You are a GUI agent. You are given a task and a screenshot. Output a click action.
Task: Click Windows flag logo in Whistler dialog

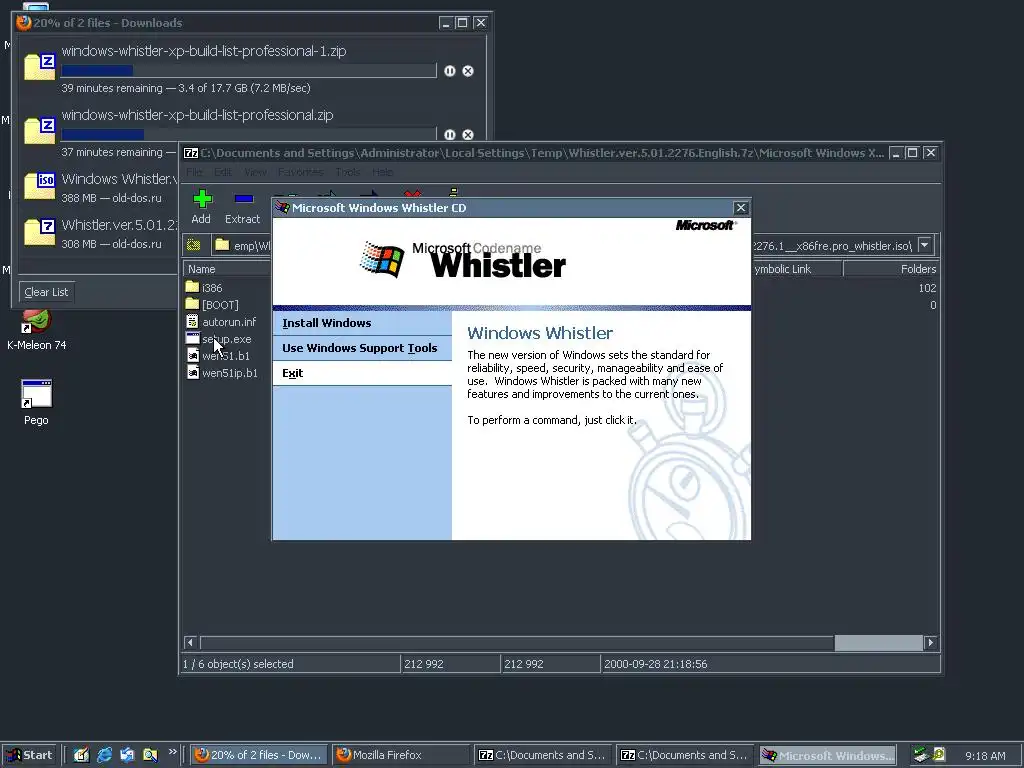coord(382,259)
